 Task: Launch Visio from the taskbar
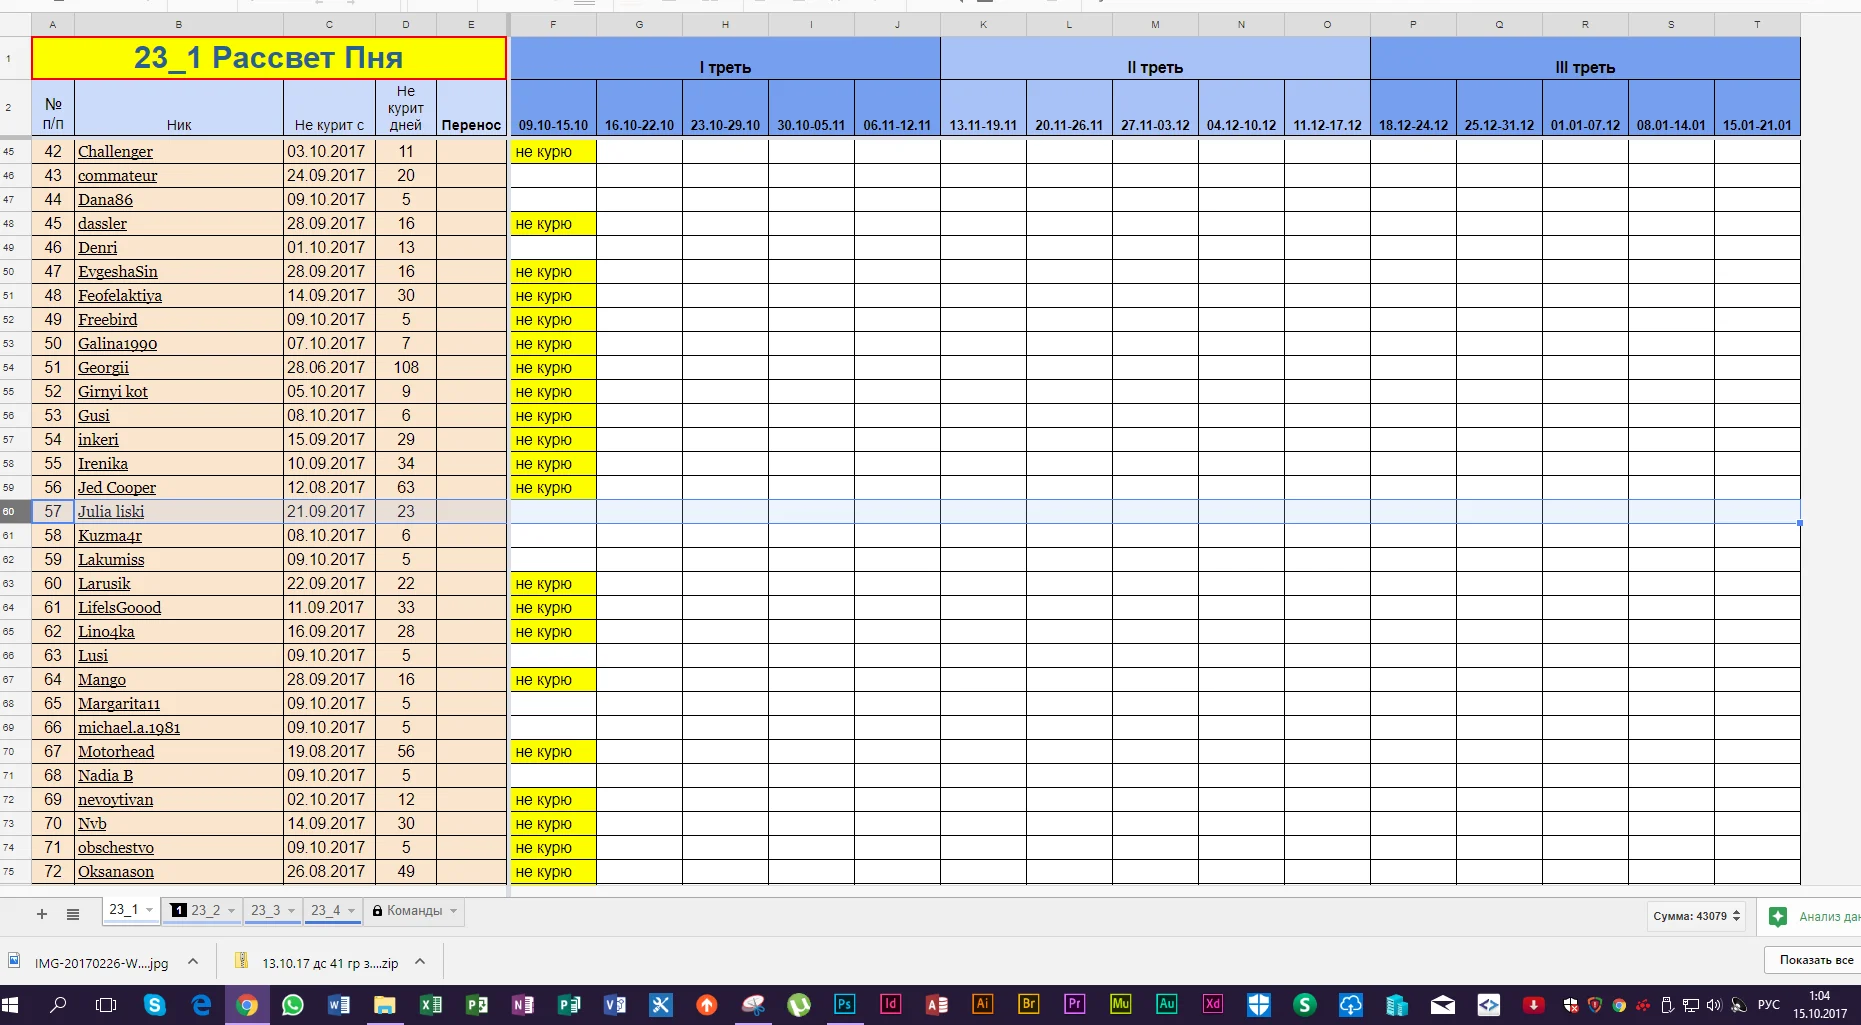pyautogui.click(x=615, y=1005)
